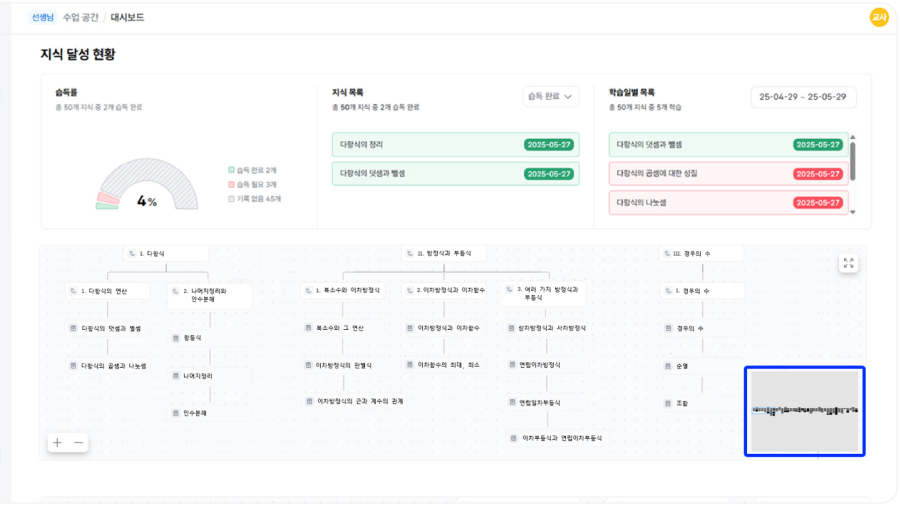Image resolution: width=900 pixels, height=506 pixels.
Task: Go to 수업 공간 in the breadcrumb
Action: pos(80,17)
